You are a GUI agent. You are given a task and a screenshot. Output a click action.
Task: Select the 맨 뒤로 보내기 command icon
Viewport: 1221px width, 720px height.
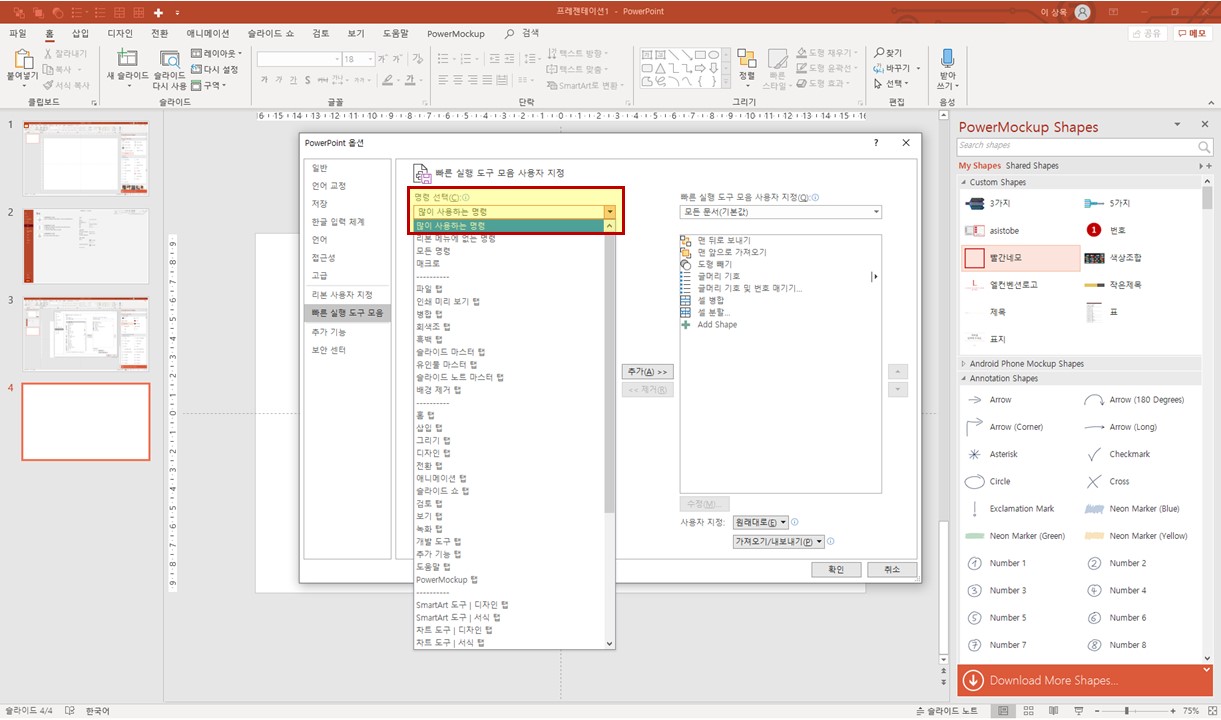tap(685, 240)
